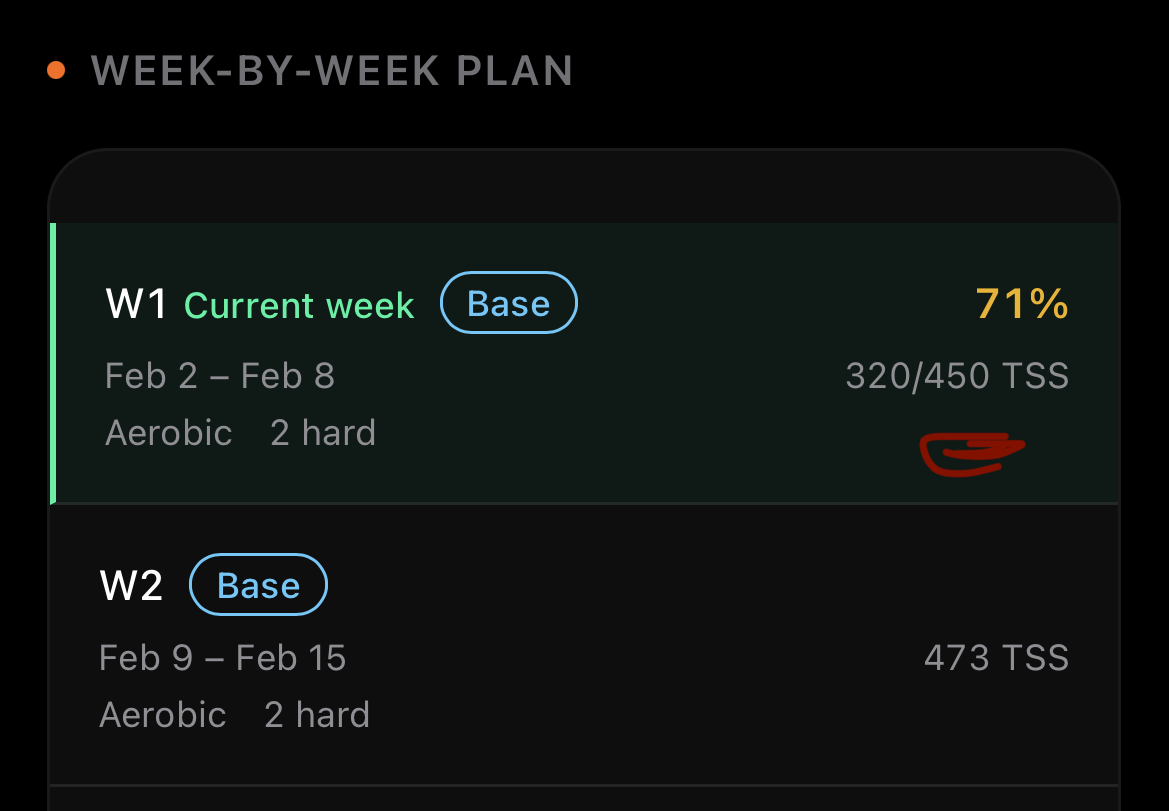Expand the W2 week label

click(x=131, y=586)
